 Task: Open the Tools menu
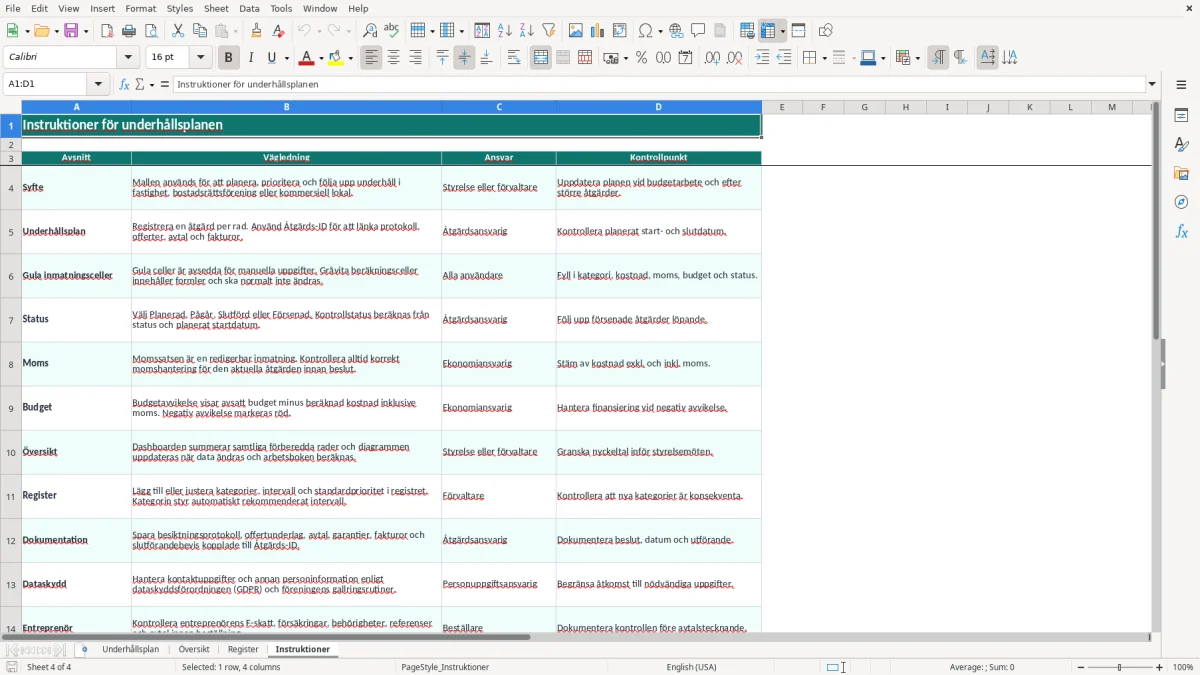pos(281,8)
